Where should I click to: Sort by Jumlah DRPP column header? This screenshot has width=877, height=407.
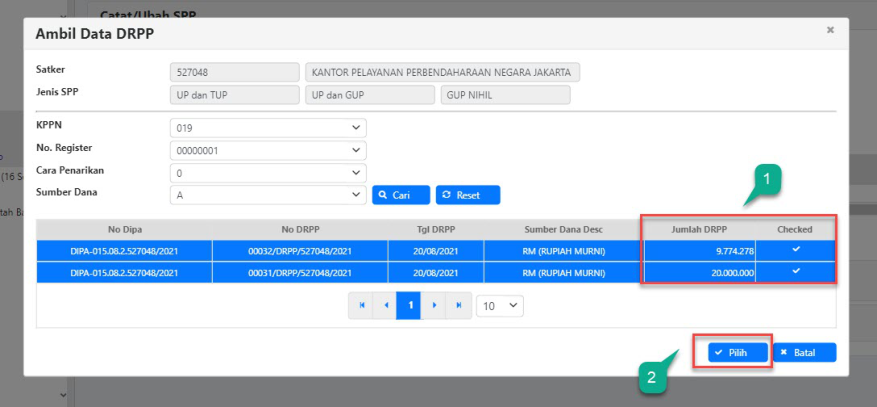[698, 229]
